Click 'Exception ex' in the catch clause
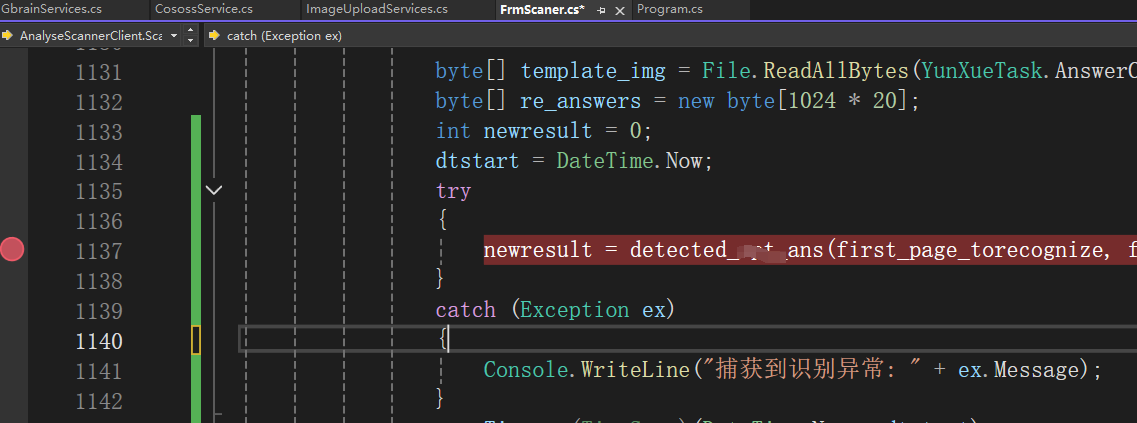 click(592, 311)
